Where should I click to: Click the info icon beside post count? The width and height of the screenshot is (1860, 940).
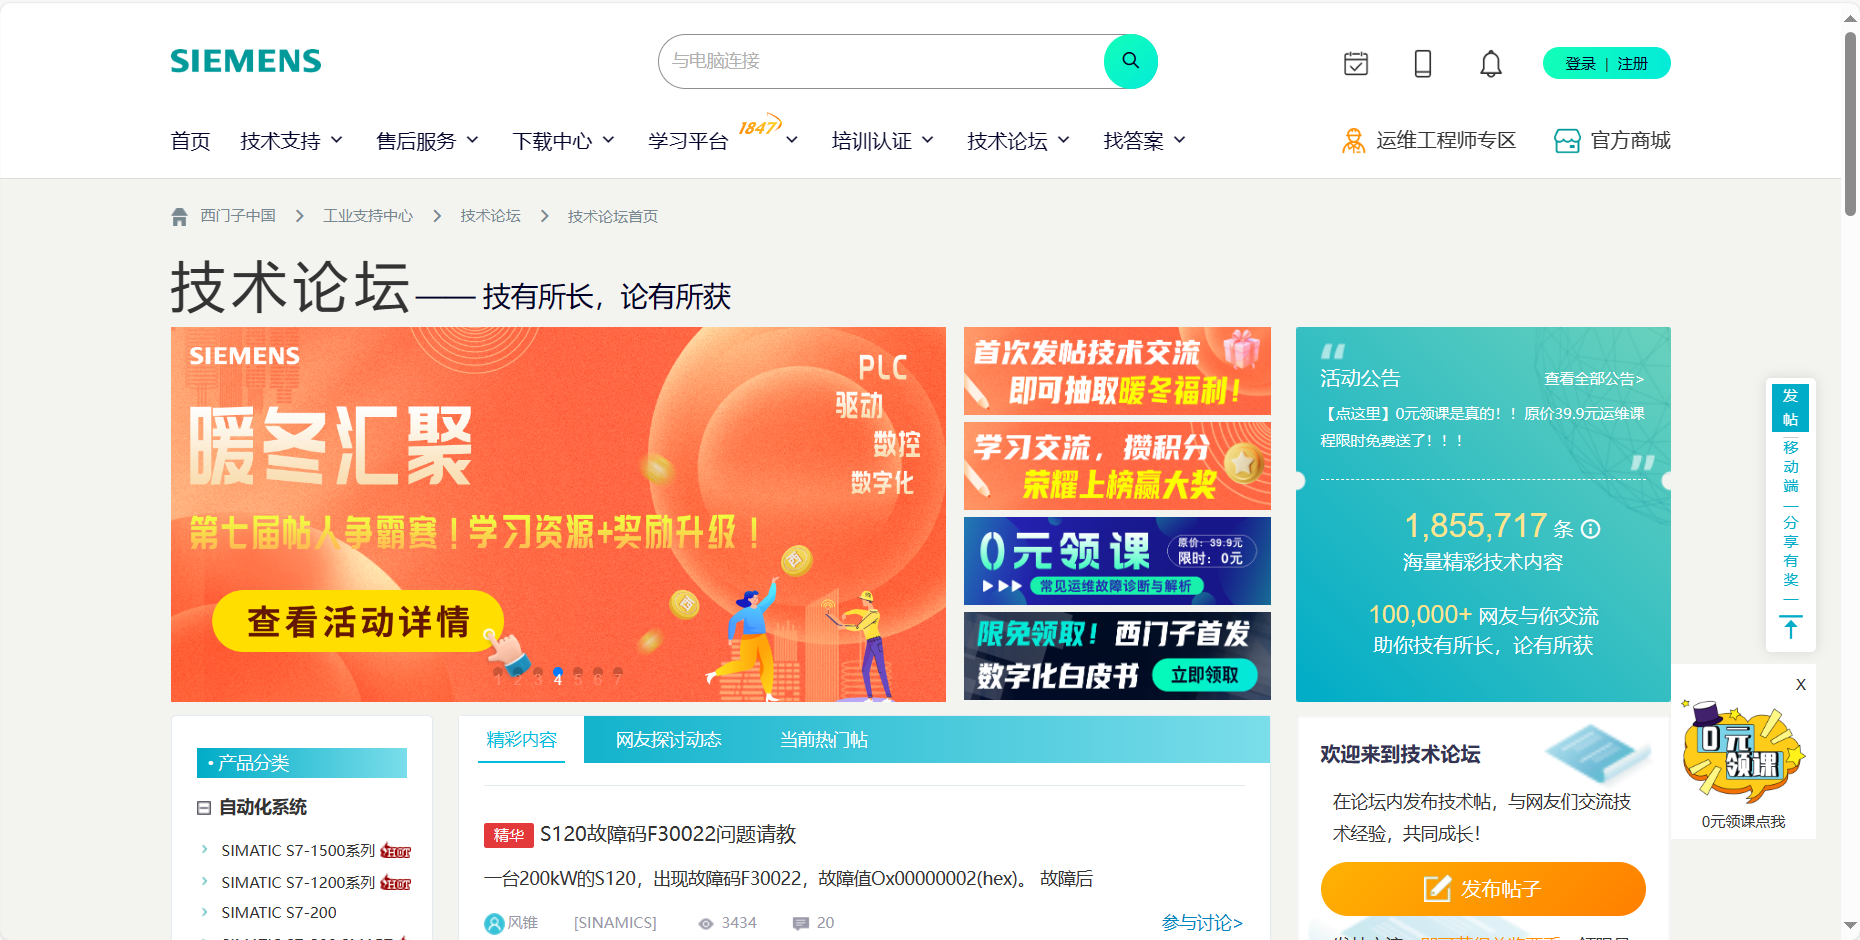click(1591, 529)
